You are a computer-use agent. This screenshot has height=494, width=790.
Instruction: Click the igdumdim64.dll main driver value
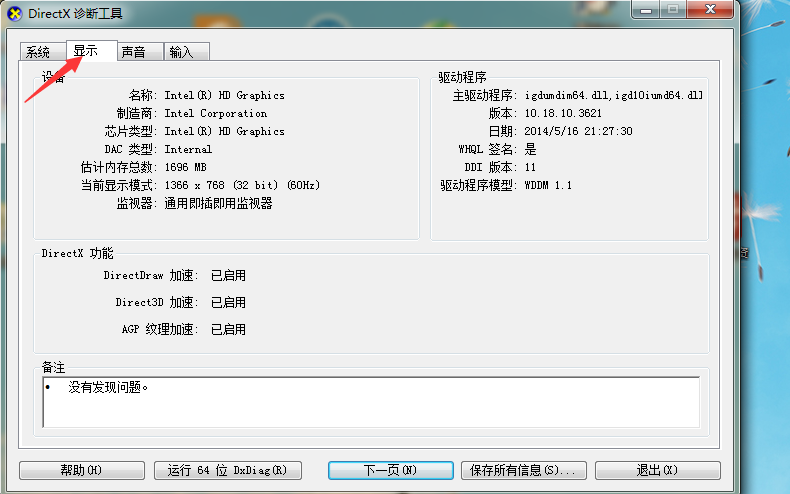(x=613, y=95)
